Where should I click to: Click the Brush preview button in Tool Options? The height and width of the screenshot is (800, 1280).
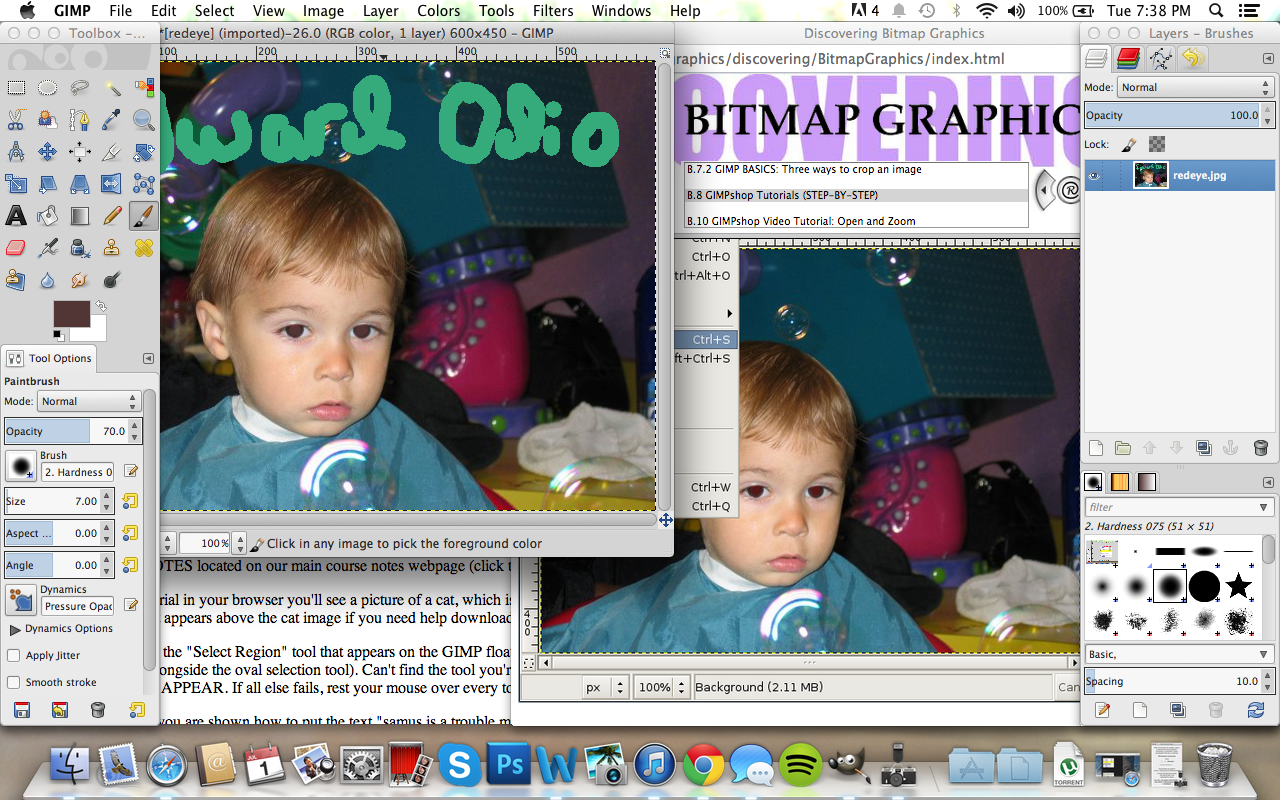[x=20, y=465]
